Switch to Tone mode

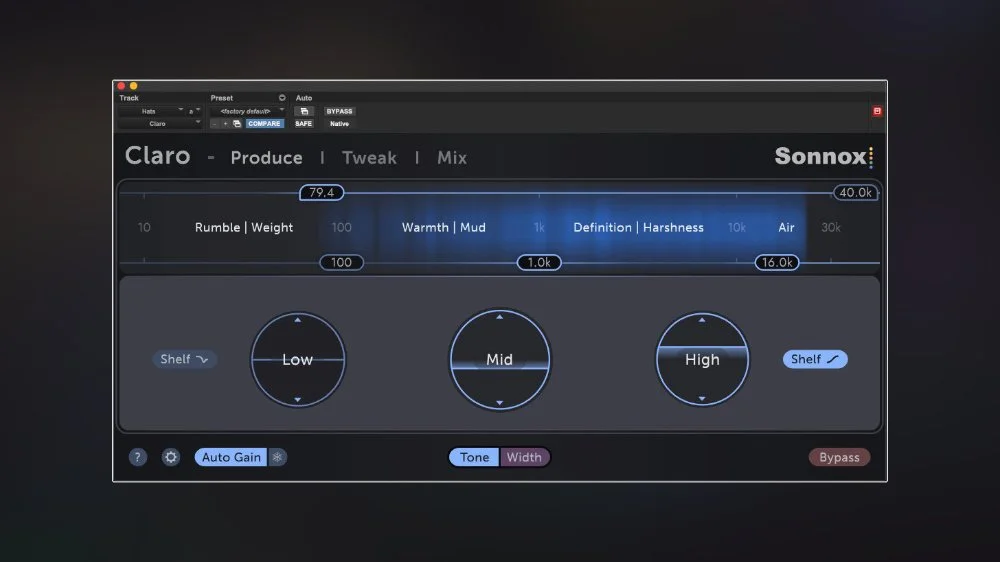pos(474,457)
